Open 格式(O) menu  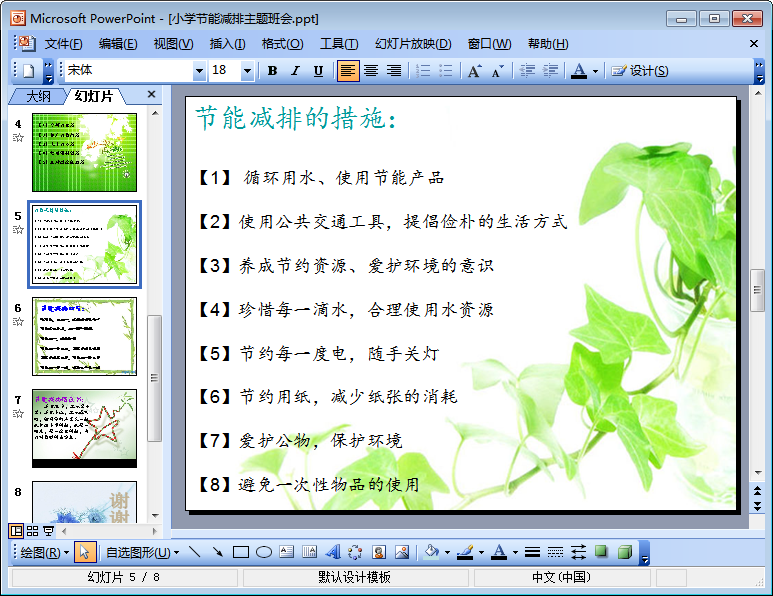pyautogui.click(x=282, y=44)
